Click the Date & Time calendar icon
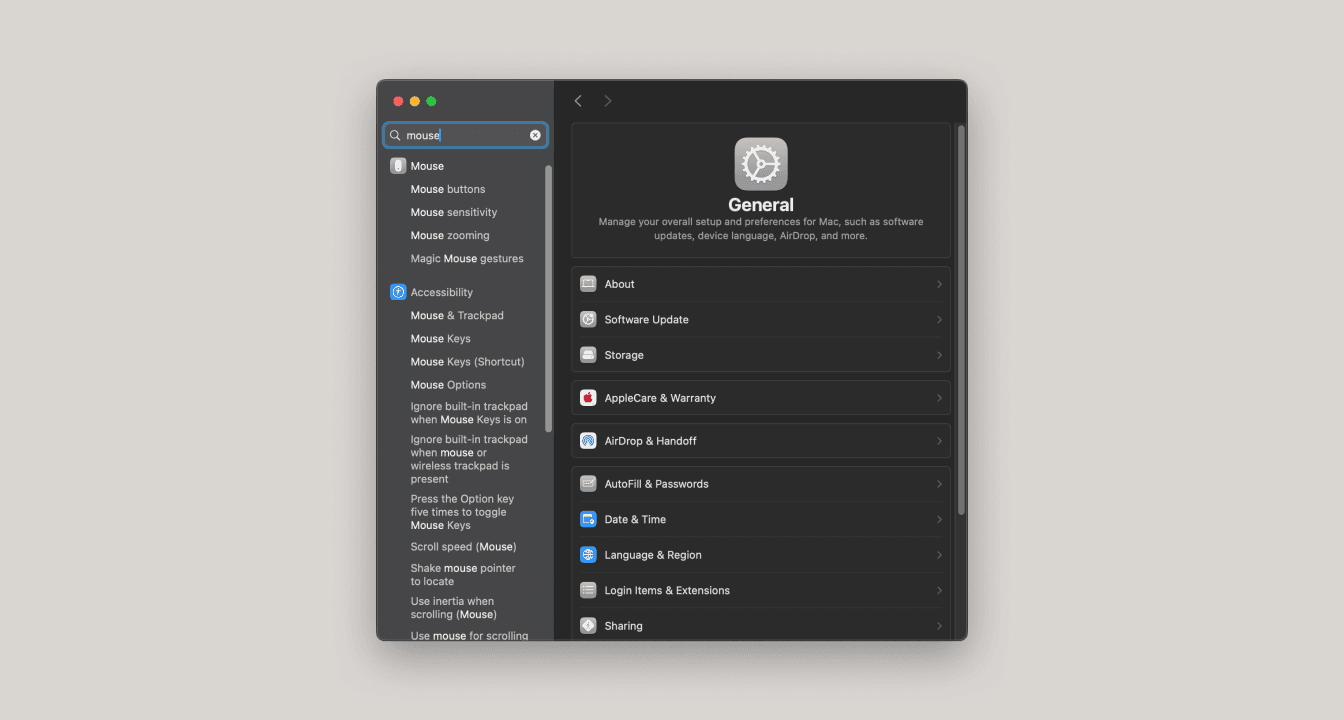Viewport: 1344px width, 720px height. [x=588, y=520]
